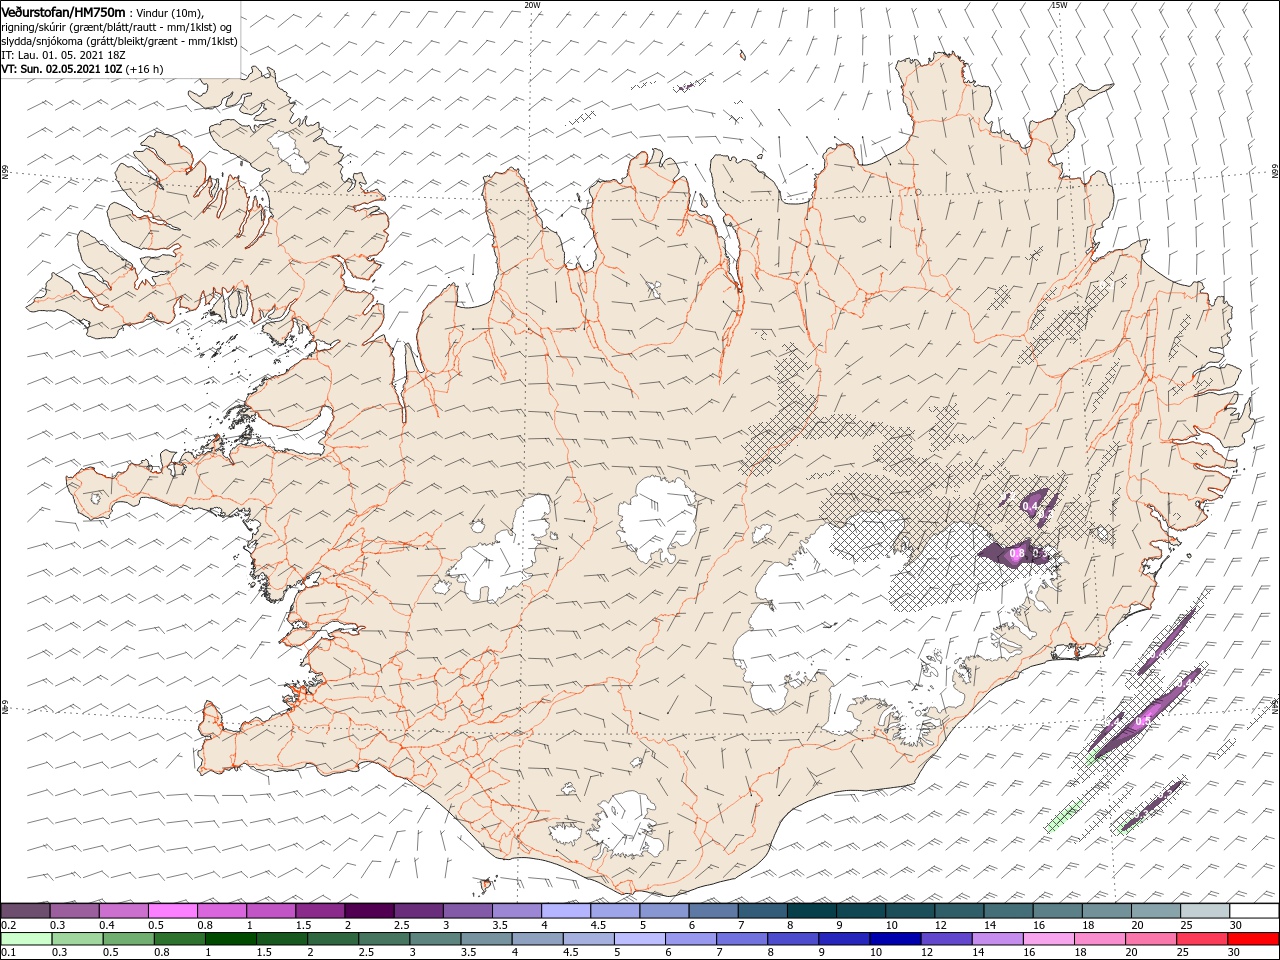1280x960 pixels.
Task: Select the dark teal 8 swatch, upper row
Action: [x=812, y=910]
